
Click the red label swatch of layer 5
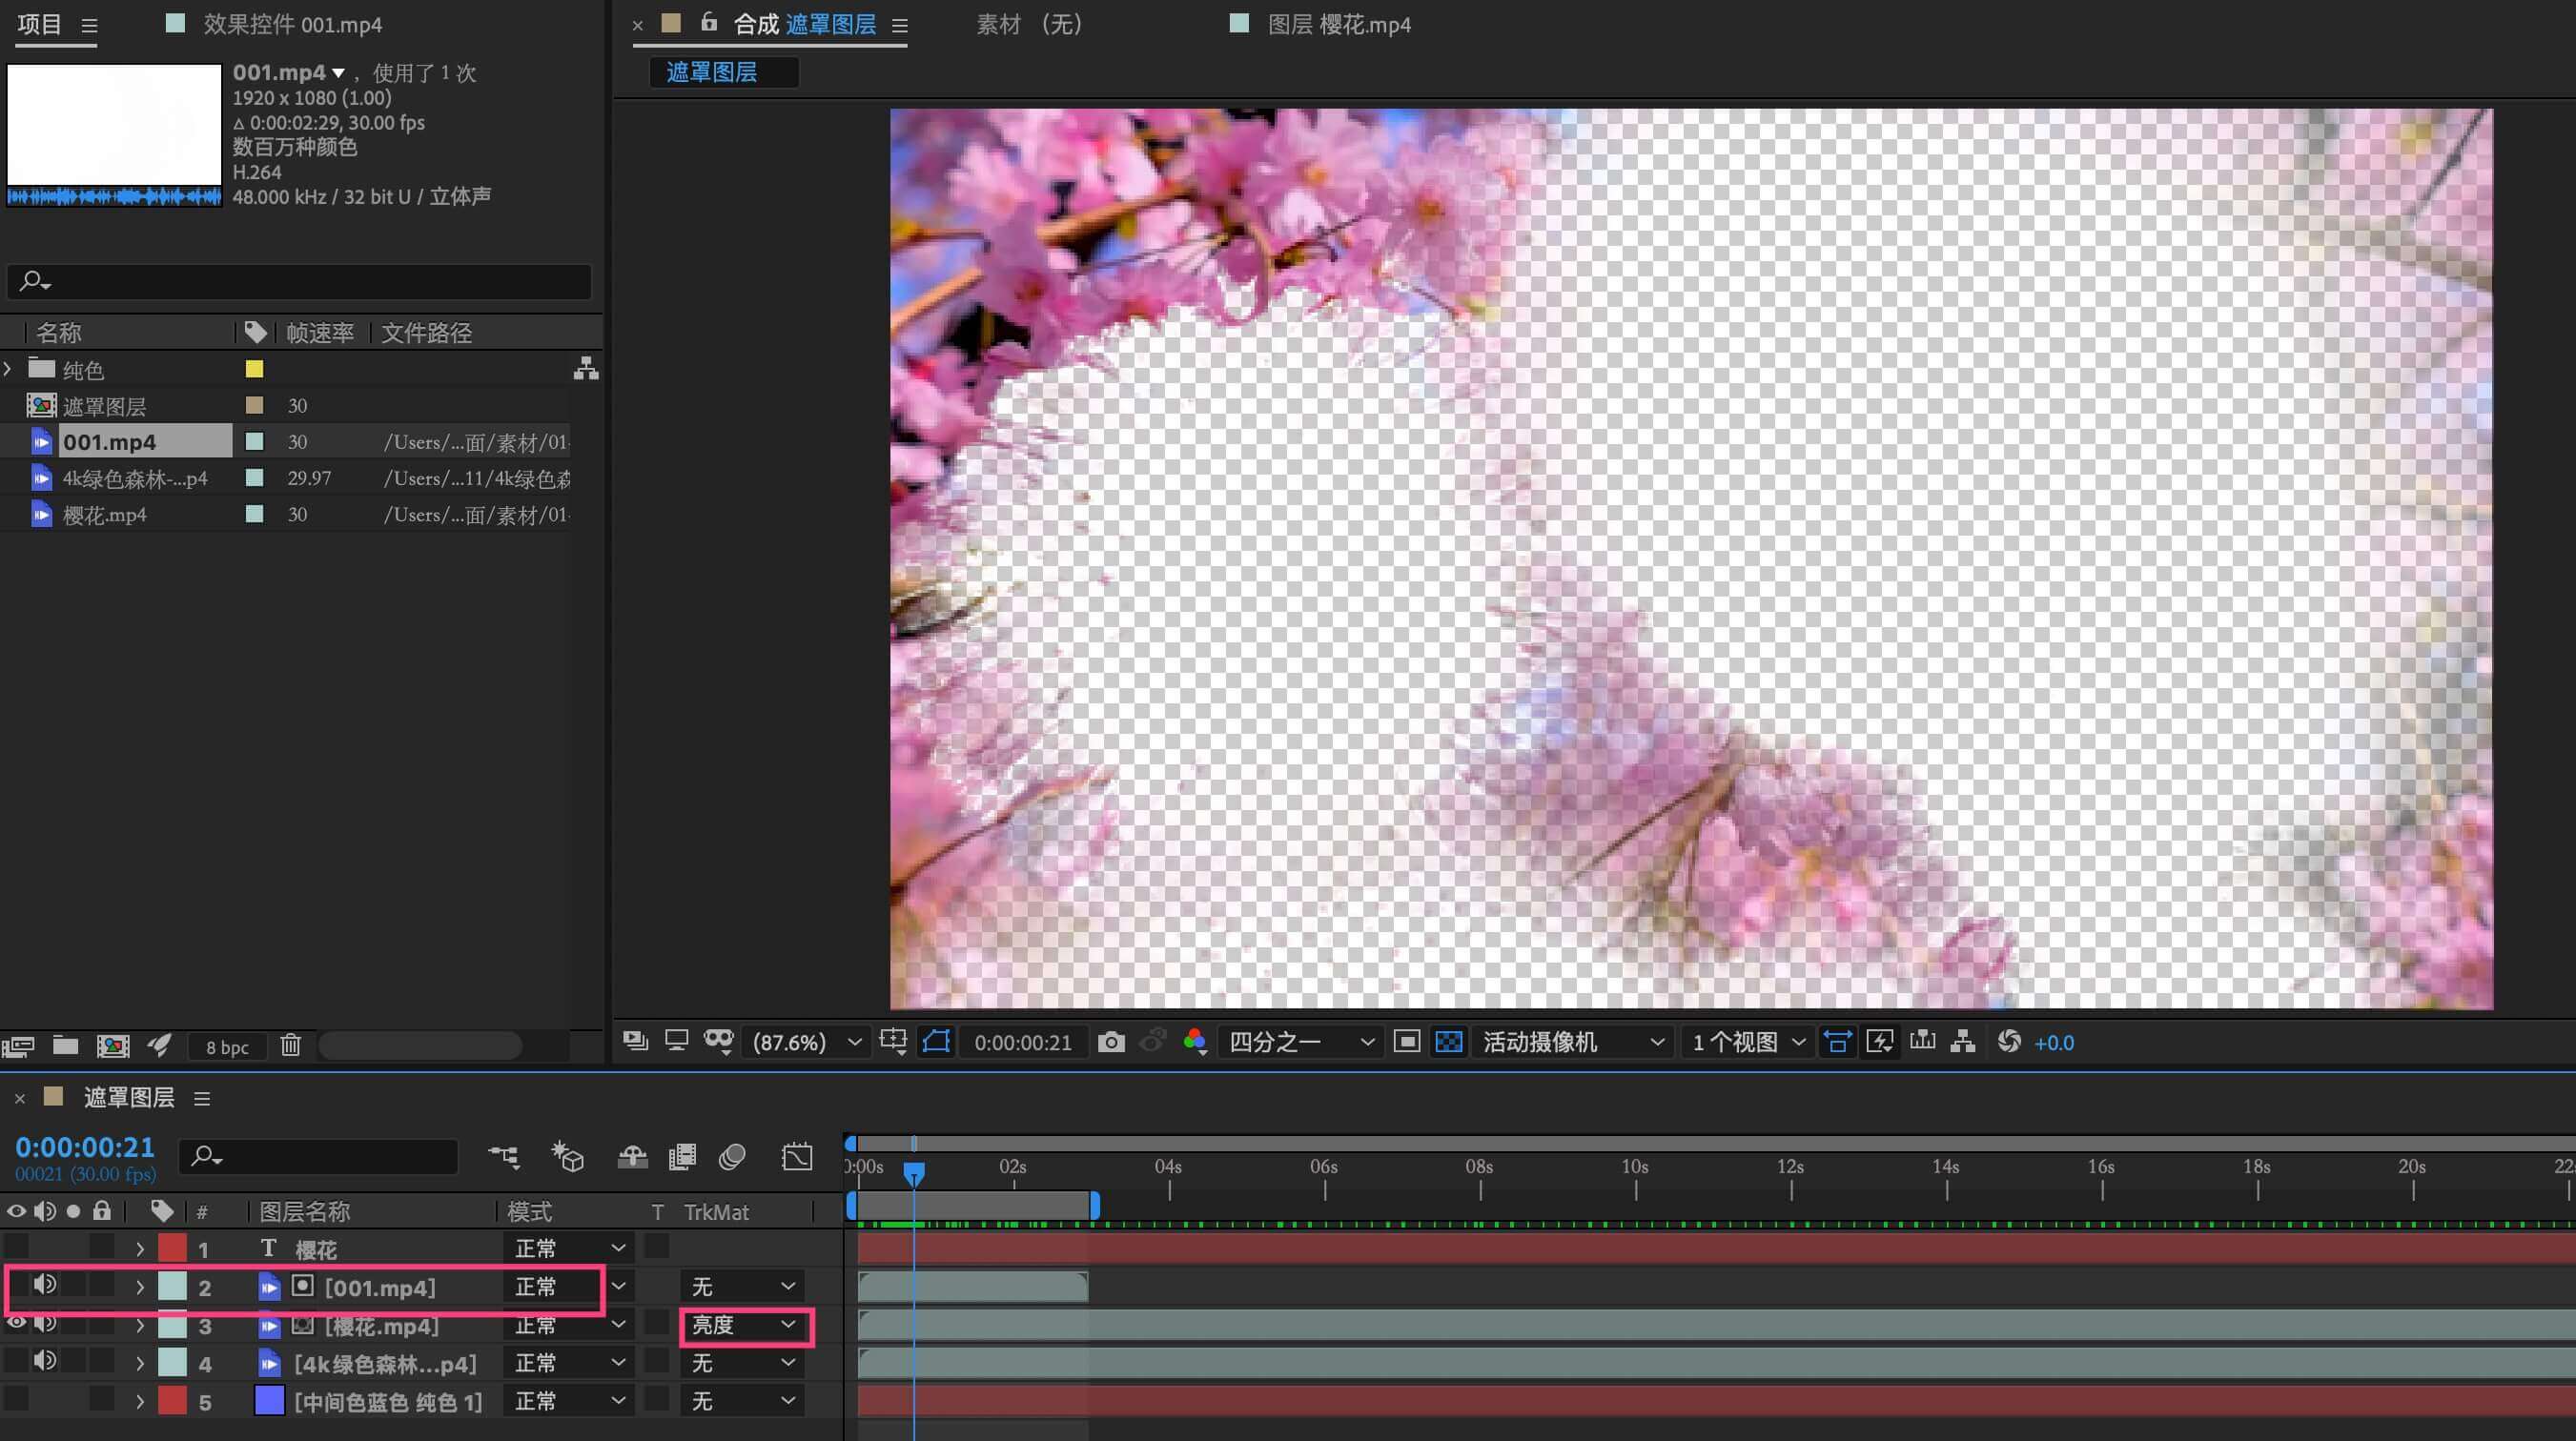point(173,1401)
